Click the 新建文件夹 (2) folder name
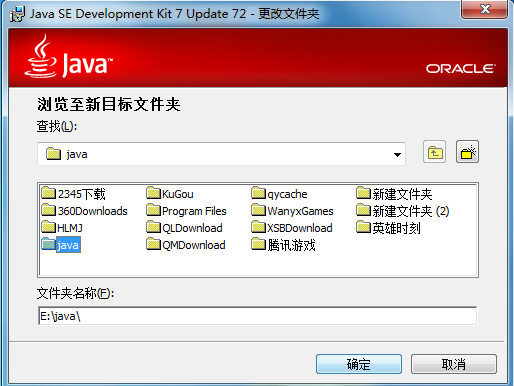Image resolution: width=514 pixels, height=386 pixels. point(411,211)
